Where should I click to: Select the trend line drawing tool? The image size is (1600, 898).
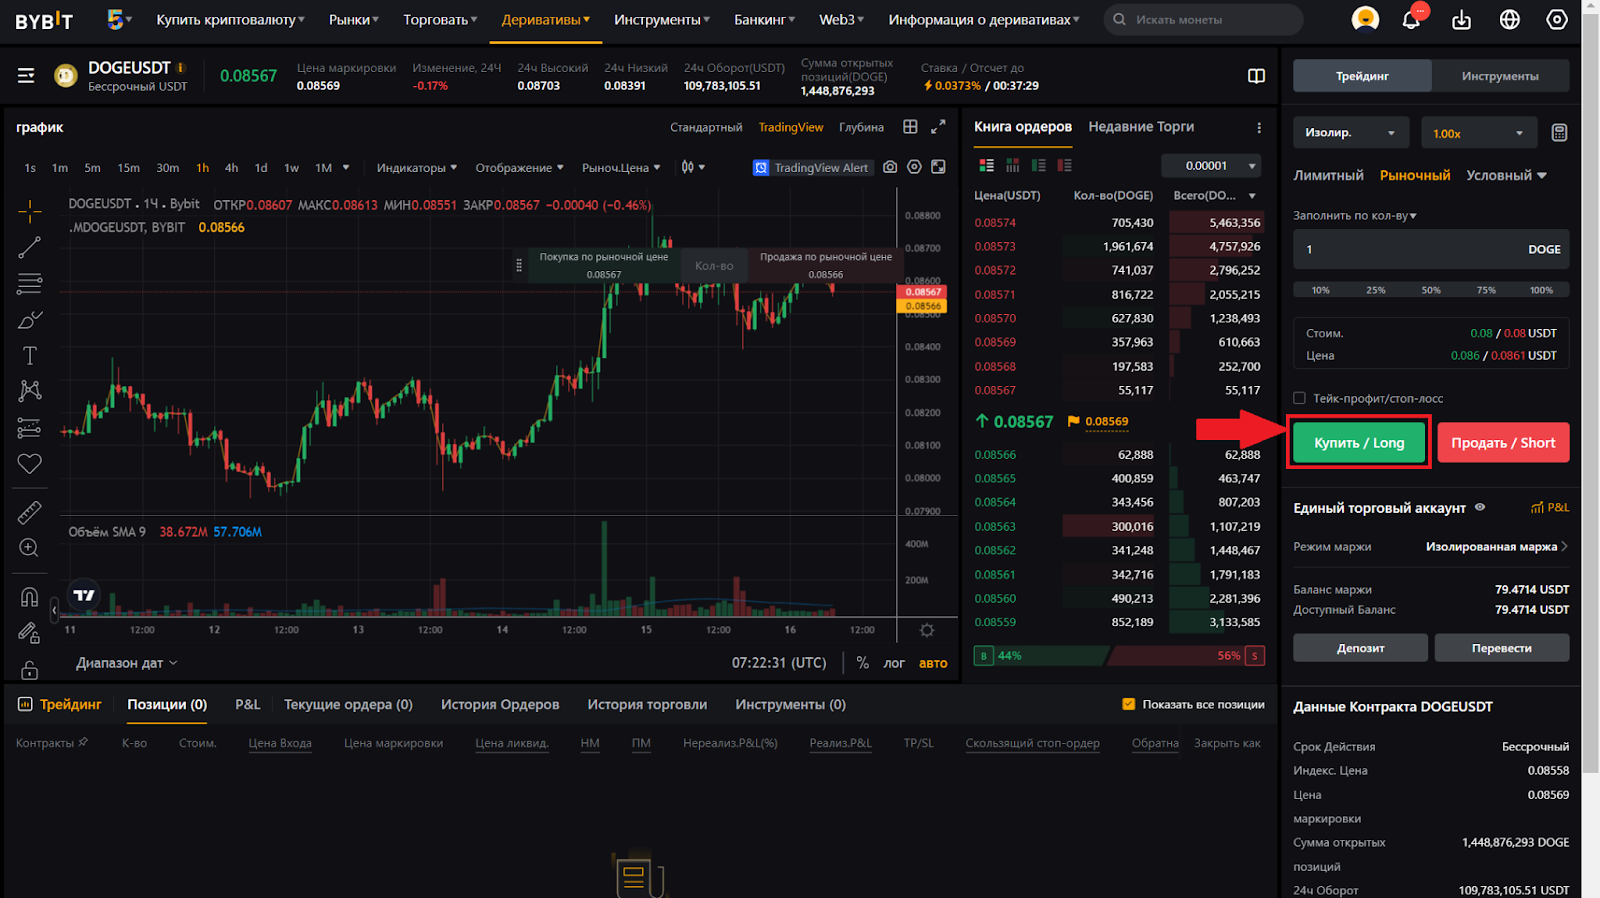pyautogui.click(x=29, y=247)
